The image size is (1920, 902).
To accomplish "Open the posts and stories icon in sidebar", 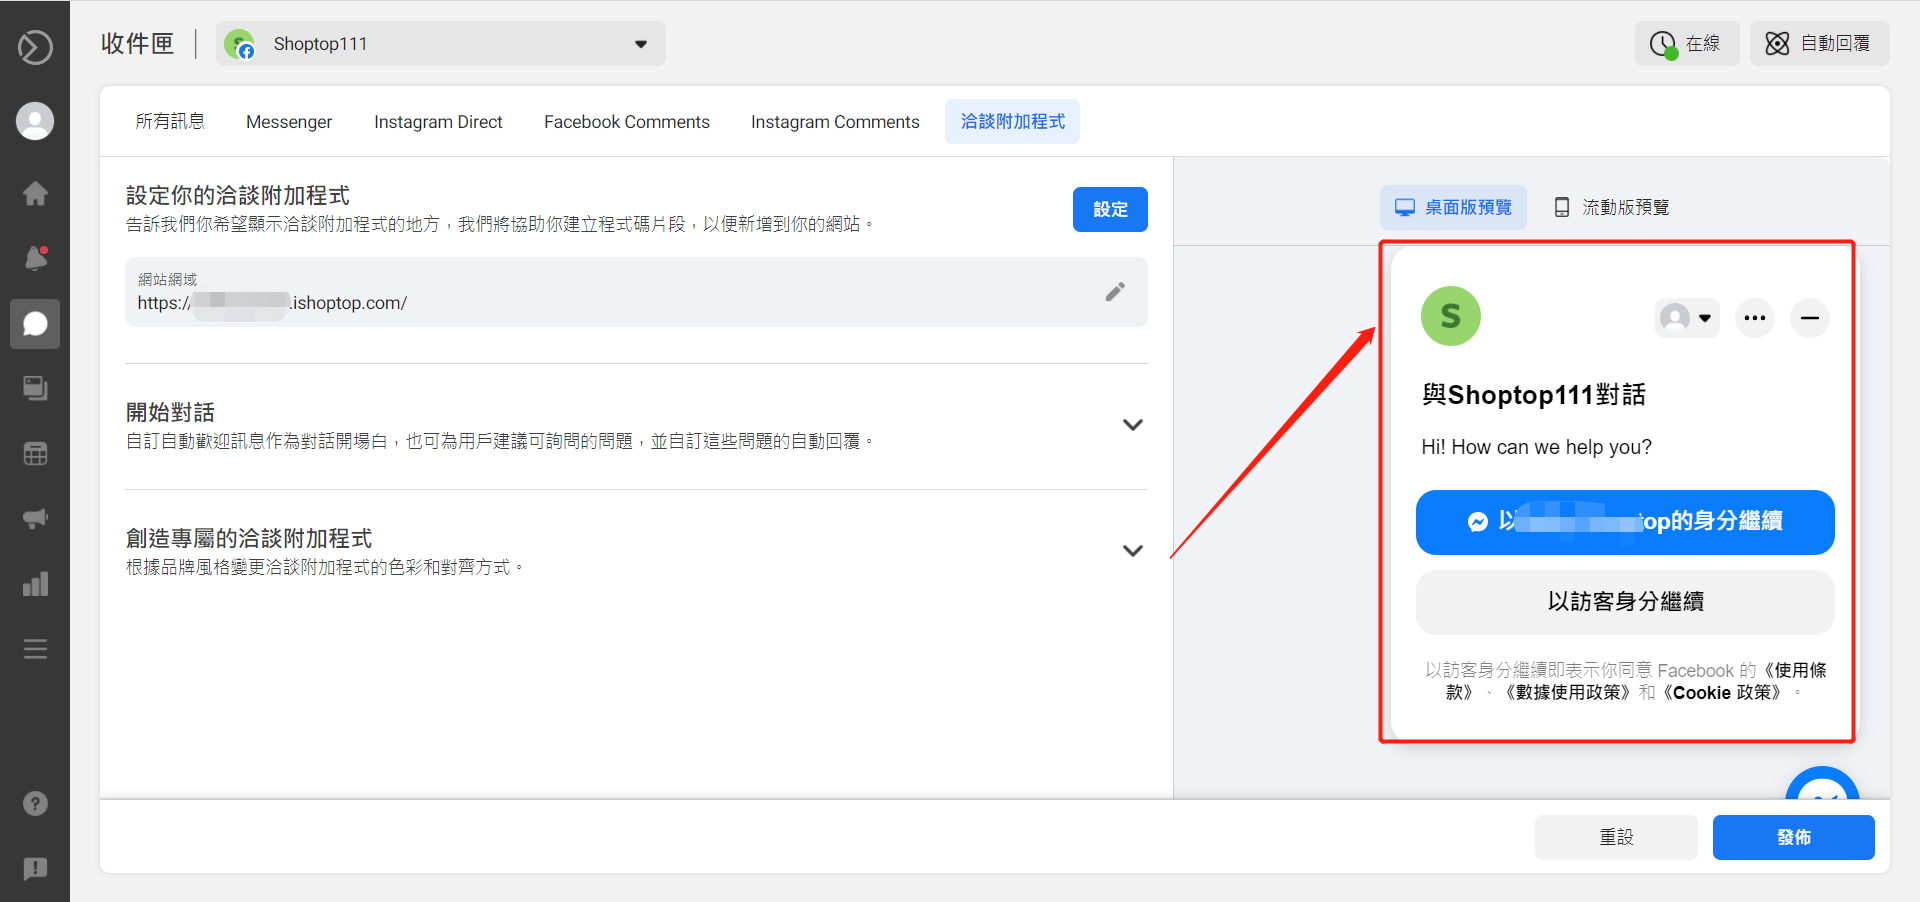I will (35, 388).
